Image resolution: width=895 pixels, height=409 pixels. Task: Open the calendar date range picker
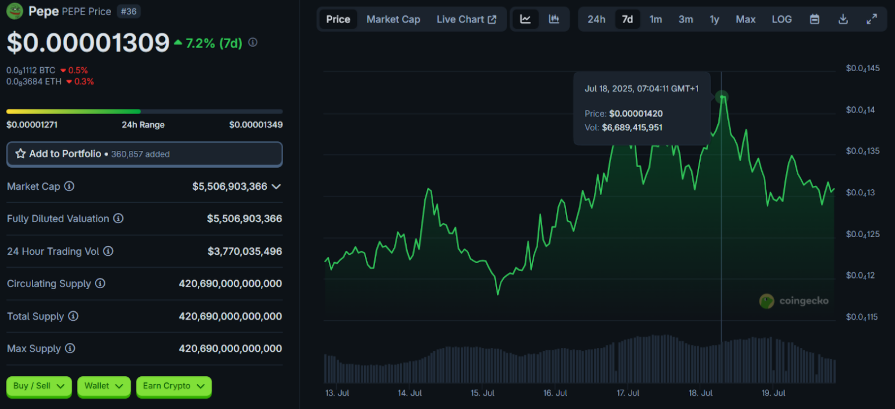[x=815, y=19]
